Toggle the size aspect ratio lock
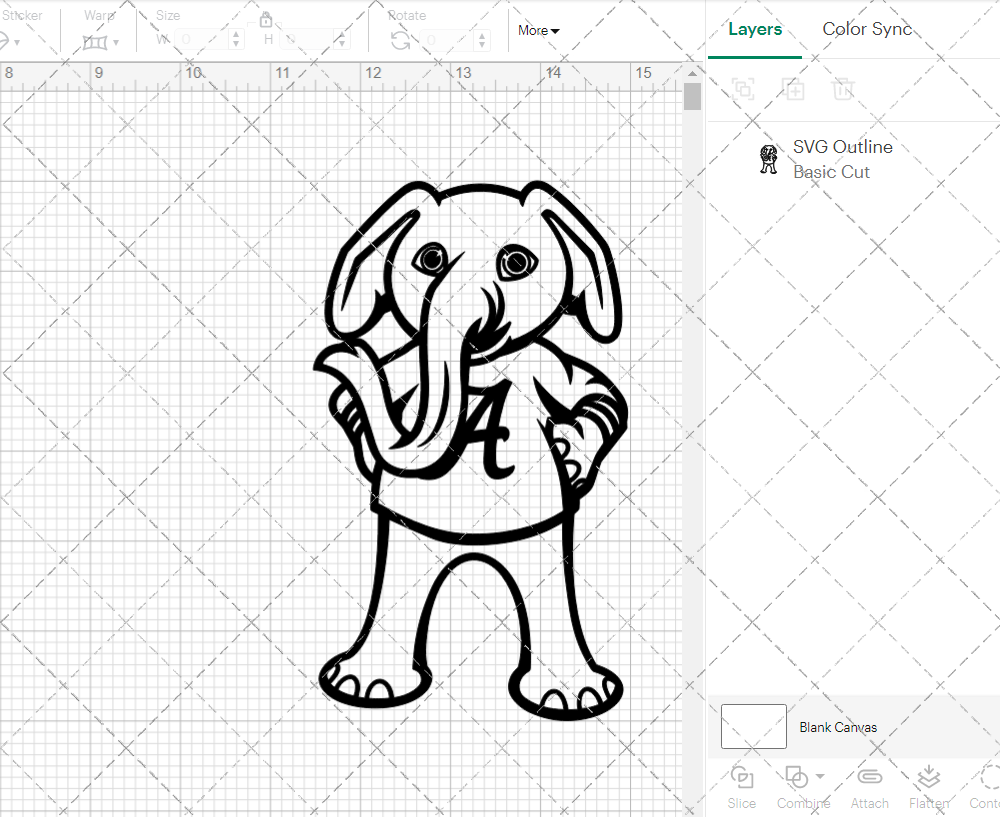The height and width of the screenshot is (817, 1000). tap(266, 20)
